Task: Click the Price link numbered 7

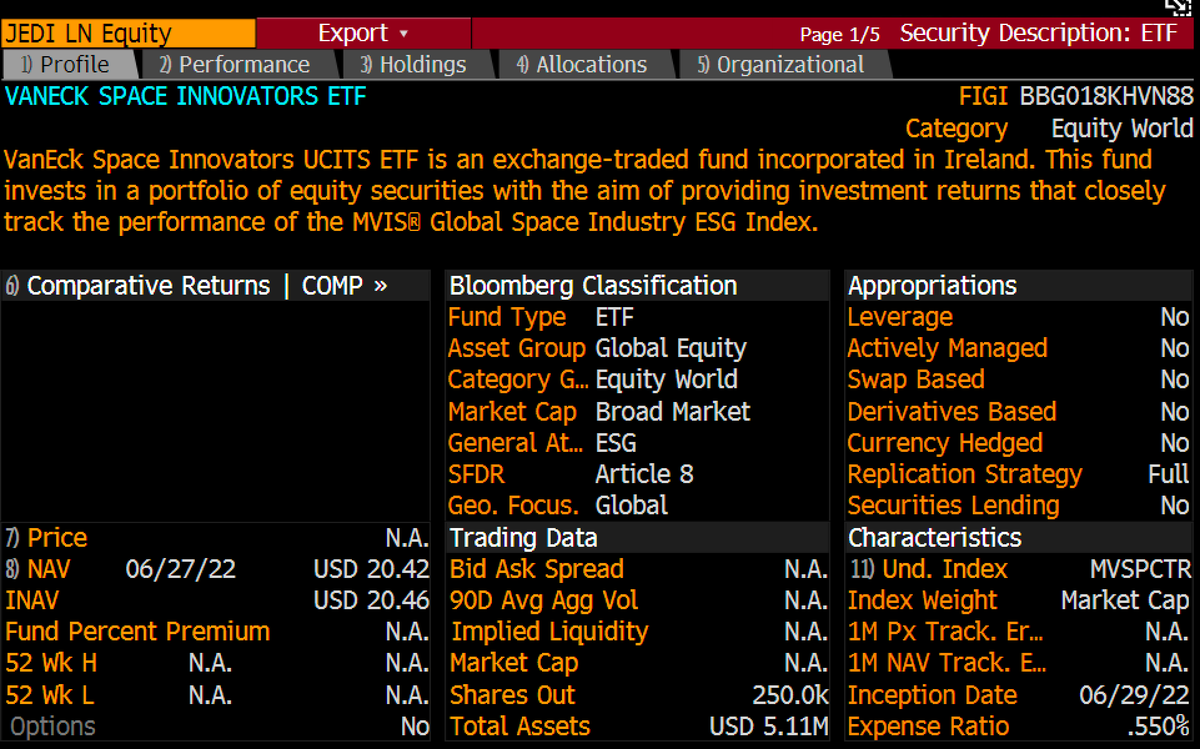Action: 46,538
